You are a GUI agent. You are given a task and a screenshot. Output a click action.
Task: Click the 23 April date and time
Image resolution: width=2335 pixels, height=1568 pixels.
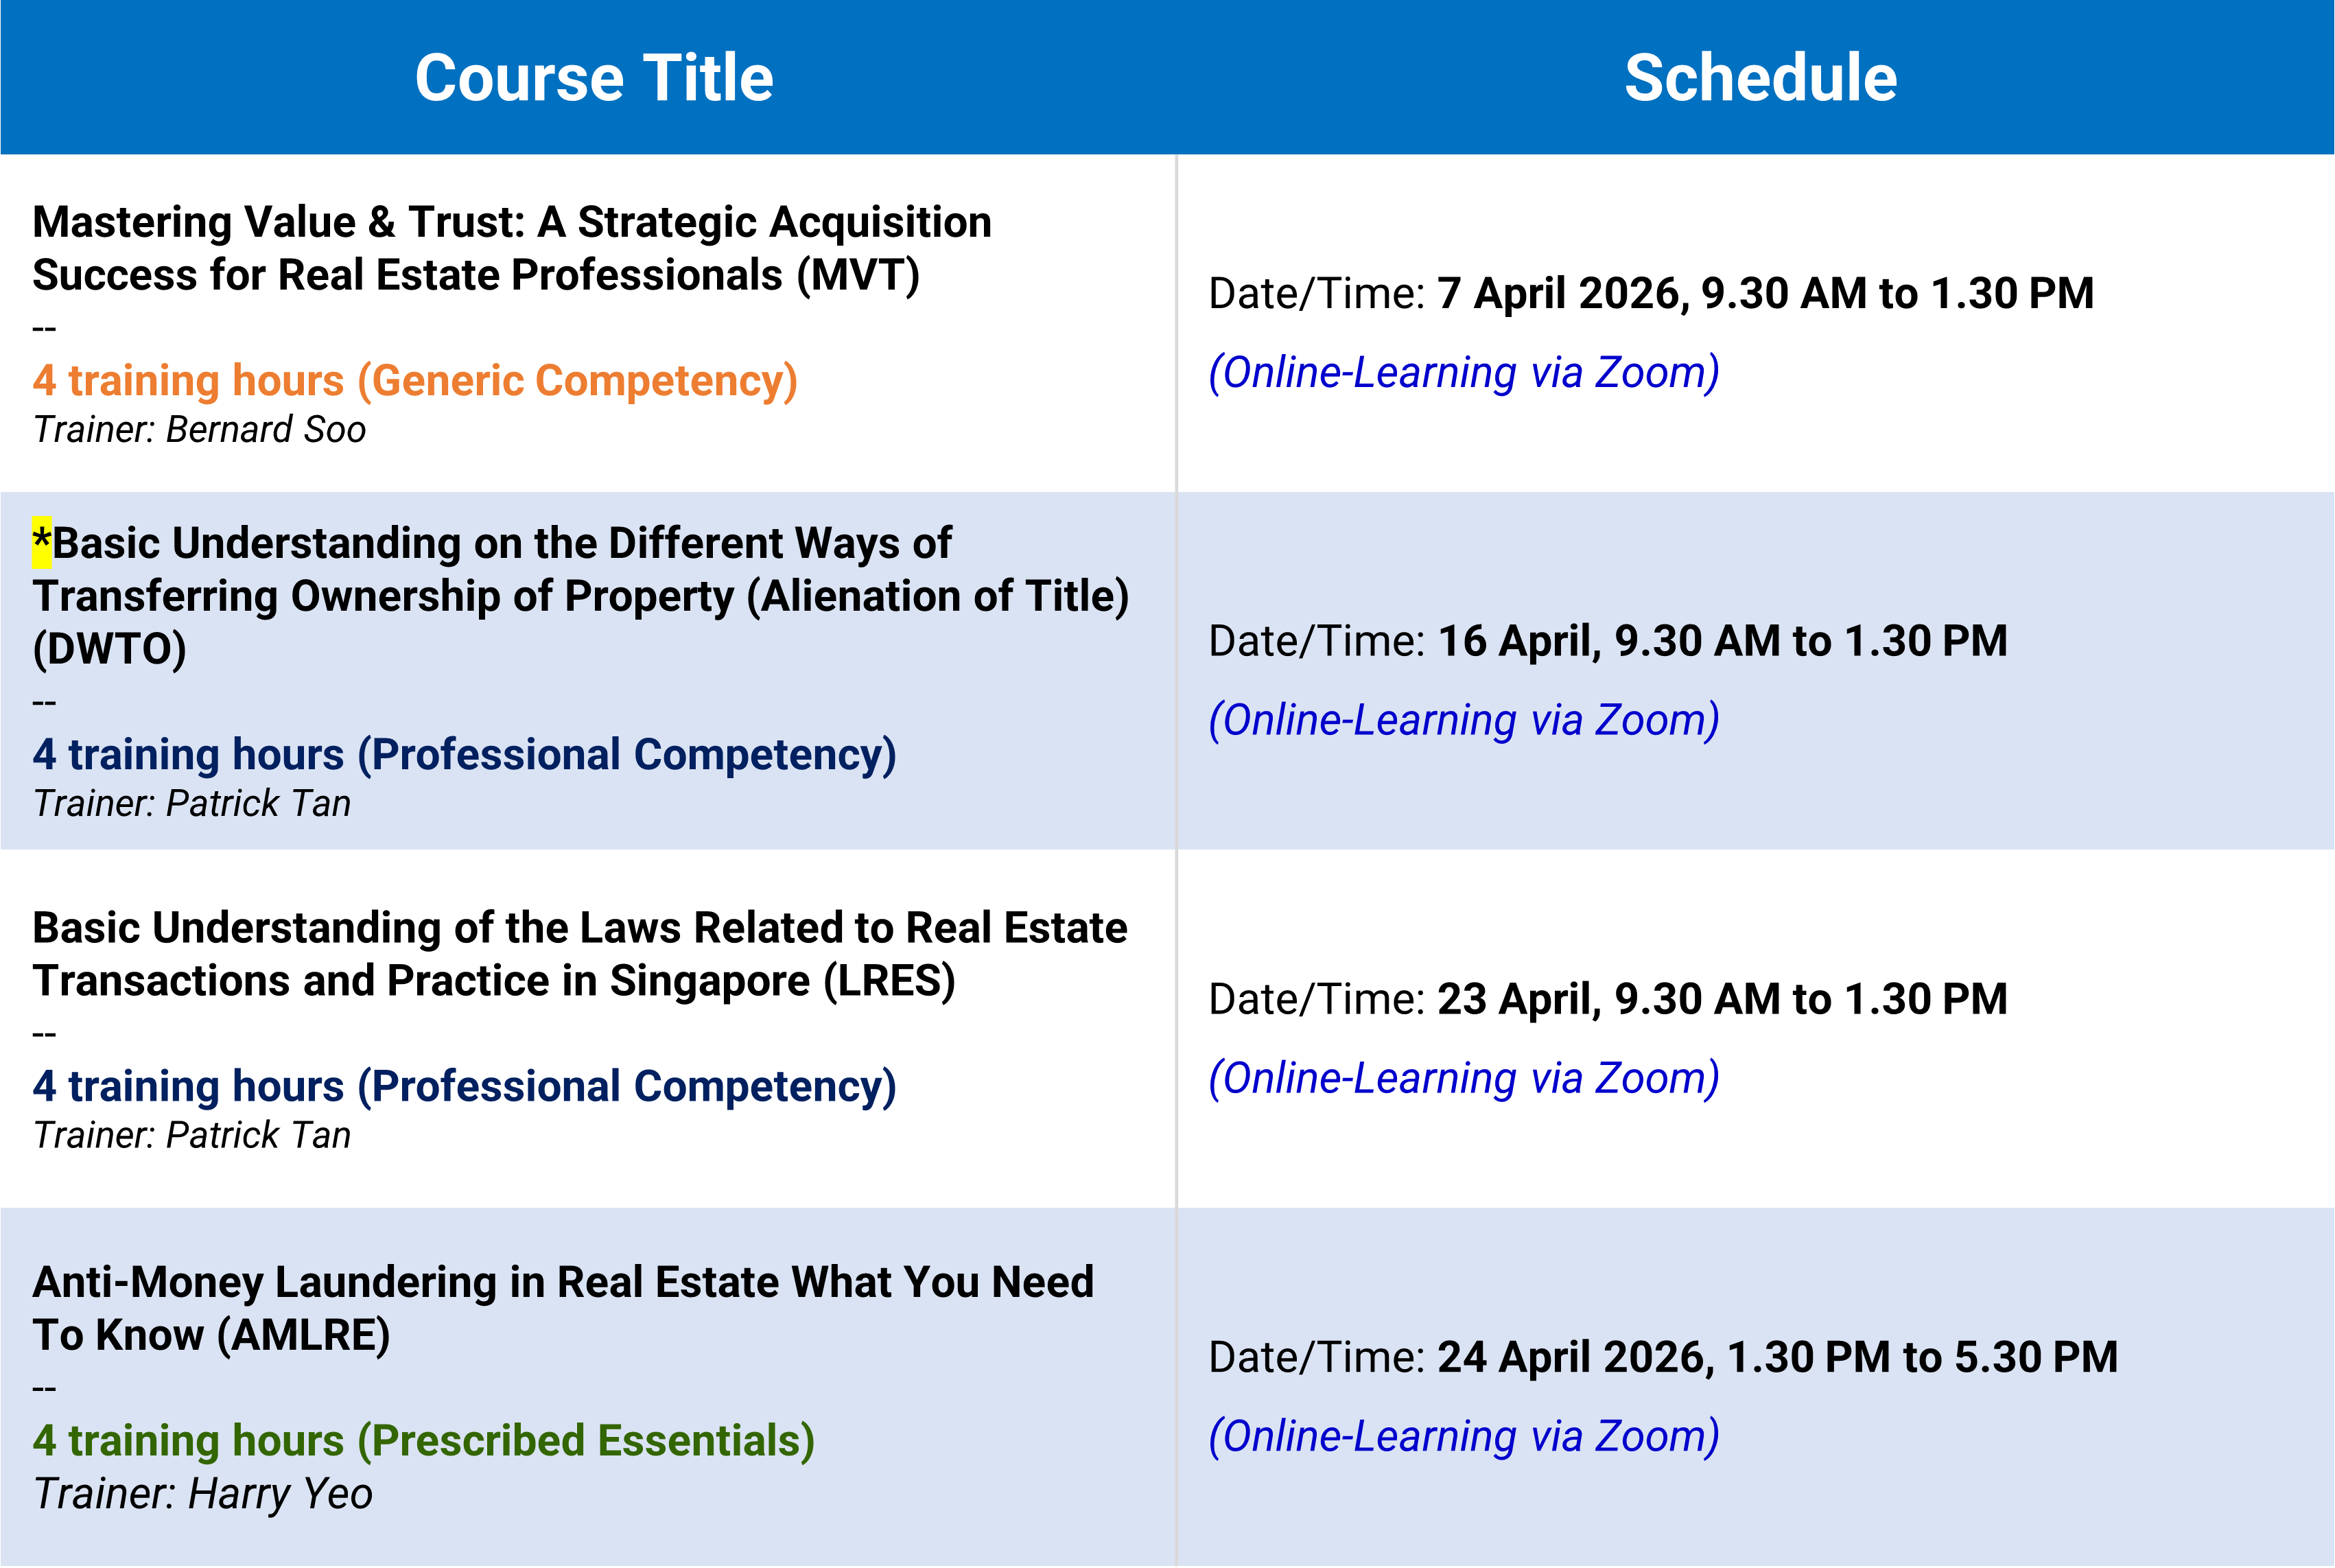1722,999
